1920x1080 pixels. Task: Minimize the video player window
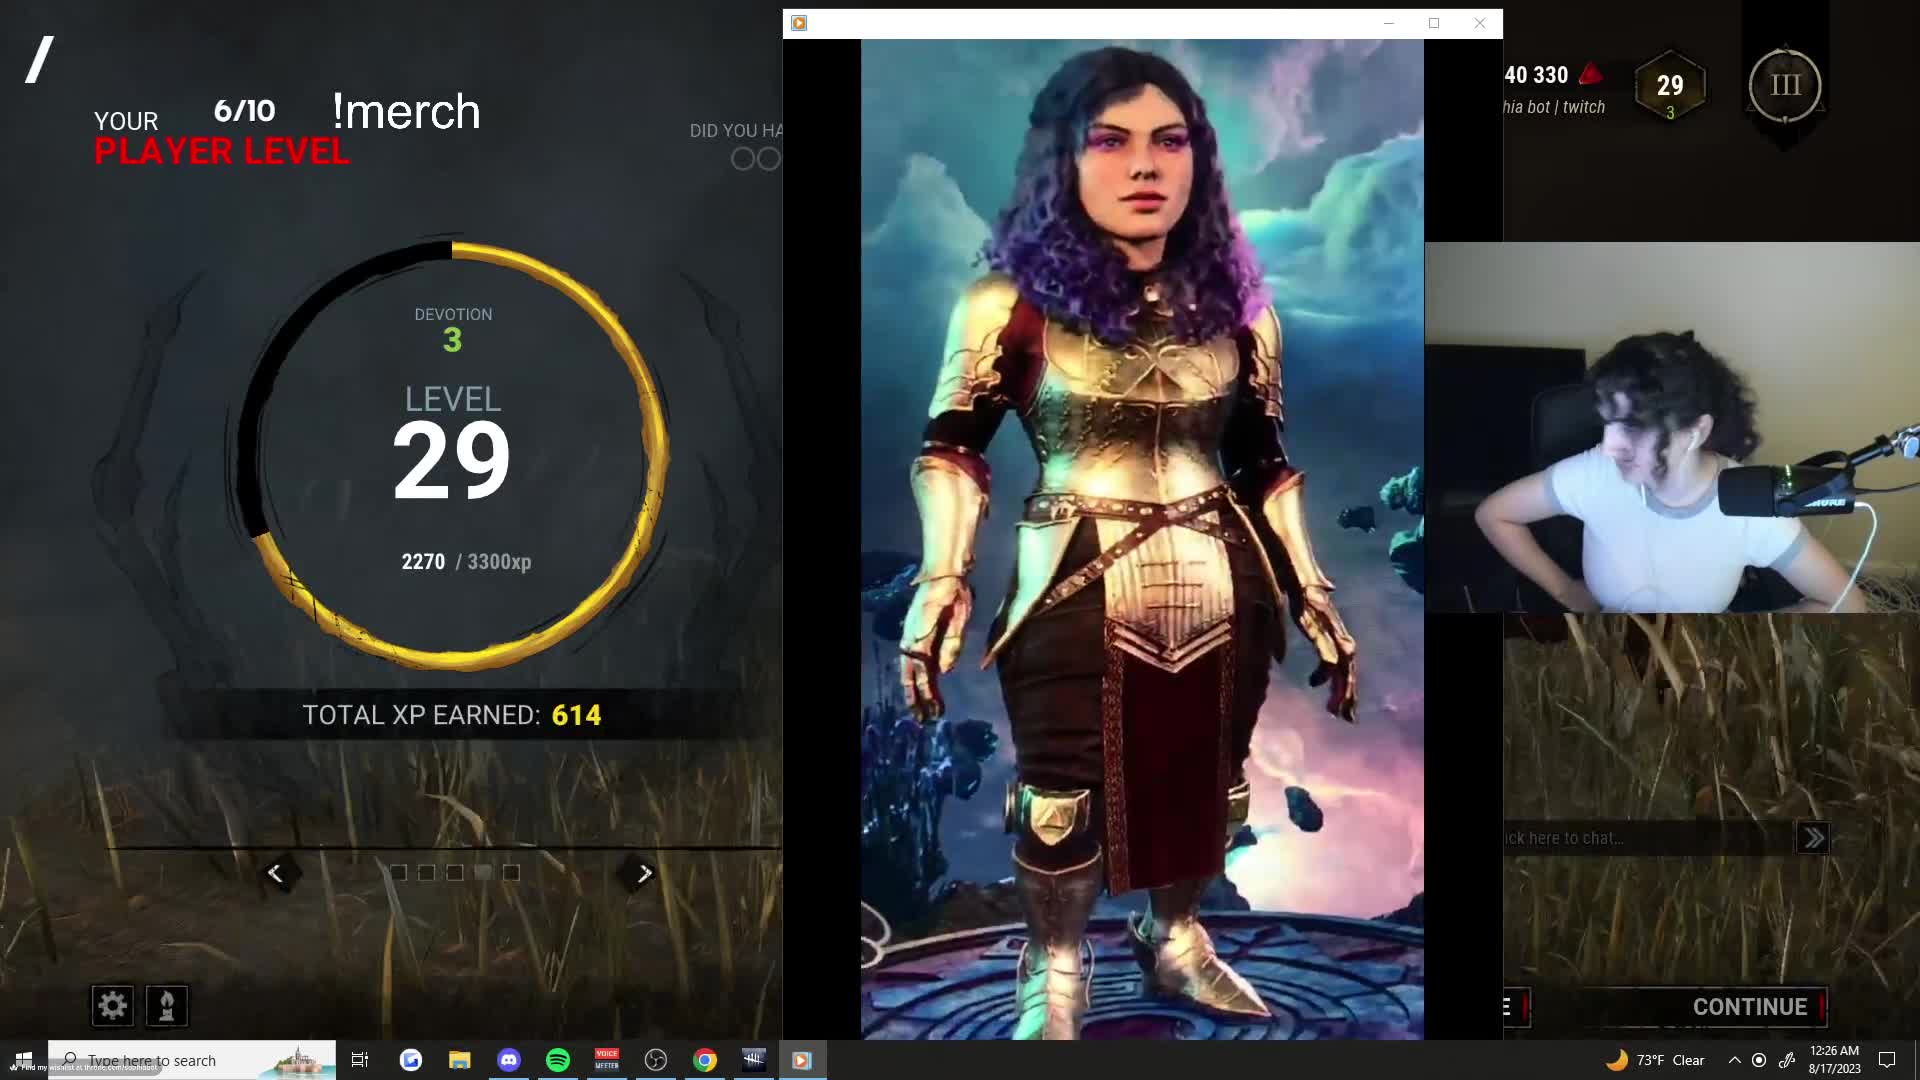tap(1388, 23)
